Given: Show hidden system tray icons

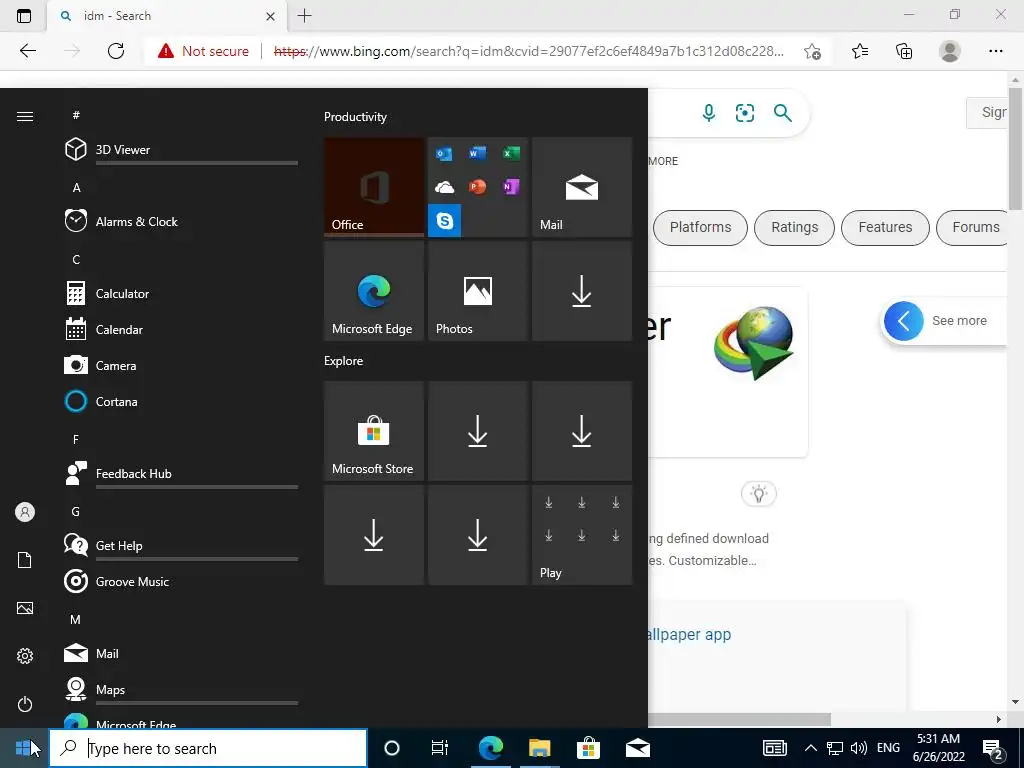Looking at the screenshot, I should (x=810, y=748).
